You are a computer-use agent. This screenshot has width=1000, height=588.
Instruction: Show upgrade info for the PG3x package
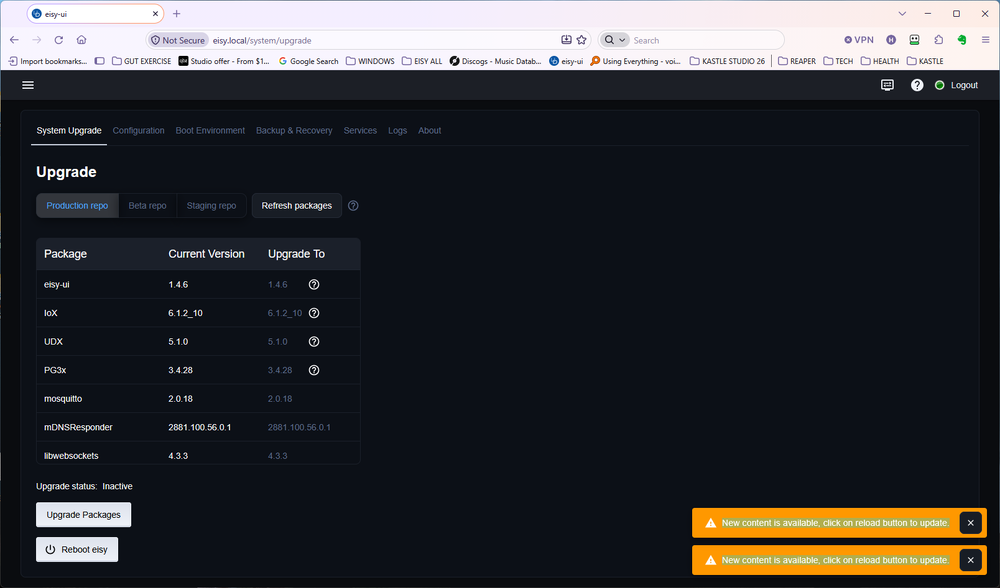pos(314,370)
